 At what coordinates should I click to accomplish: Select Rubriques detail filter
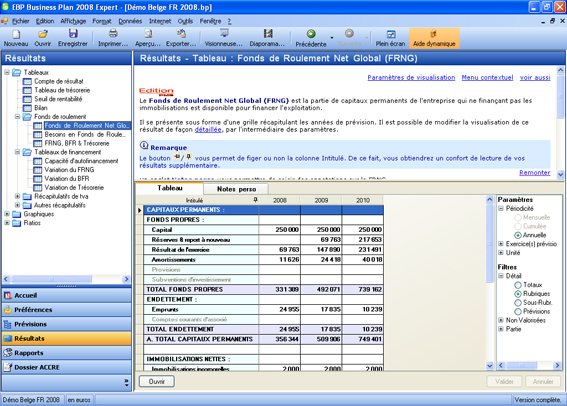(518, 294)
